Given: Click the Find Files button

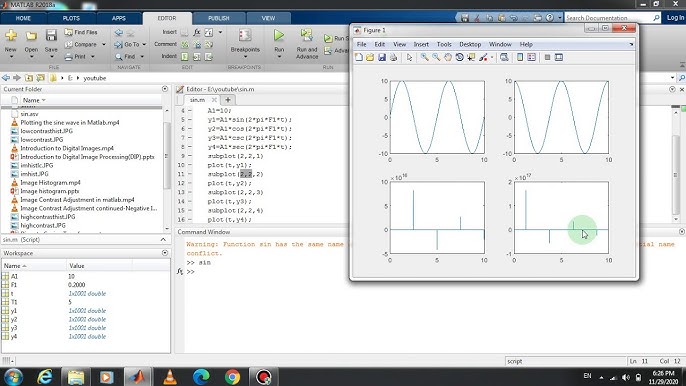Looking at the screenshot, I should coord(81,32).
